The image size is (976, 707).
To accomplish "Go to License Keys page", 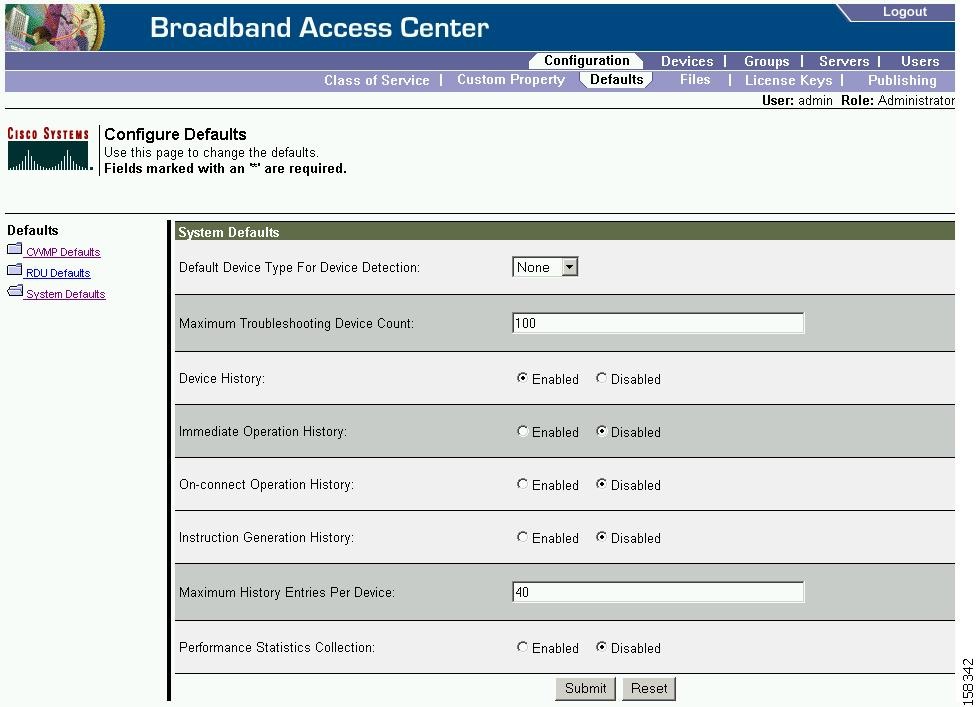I will point(789,80).
